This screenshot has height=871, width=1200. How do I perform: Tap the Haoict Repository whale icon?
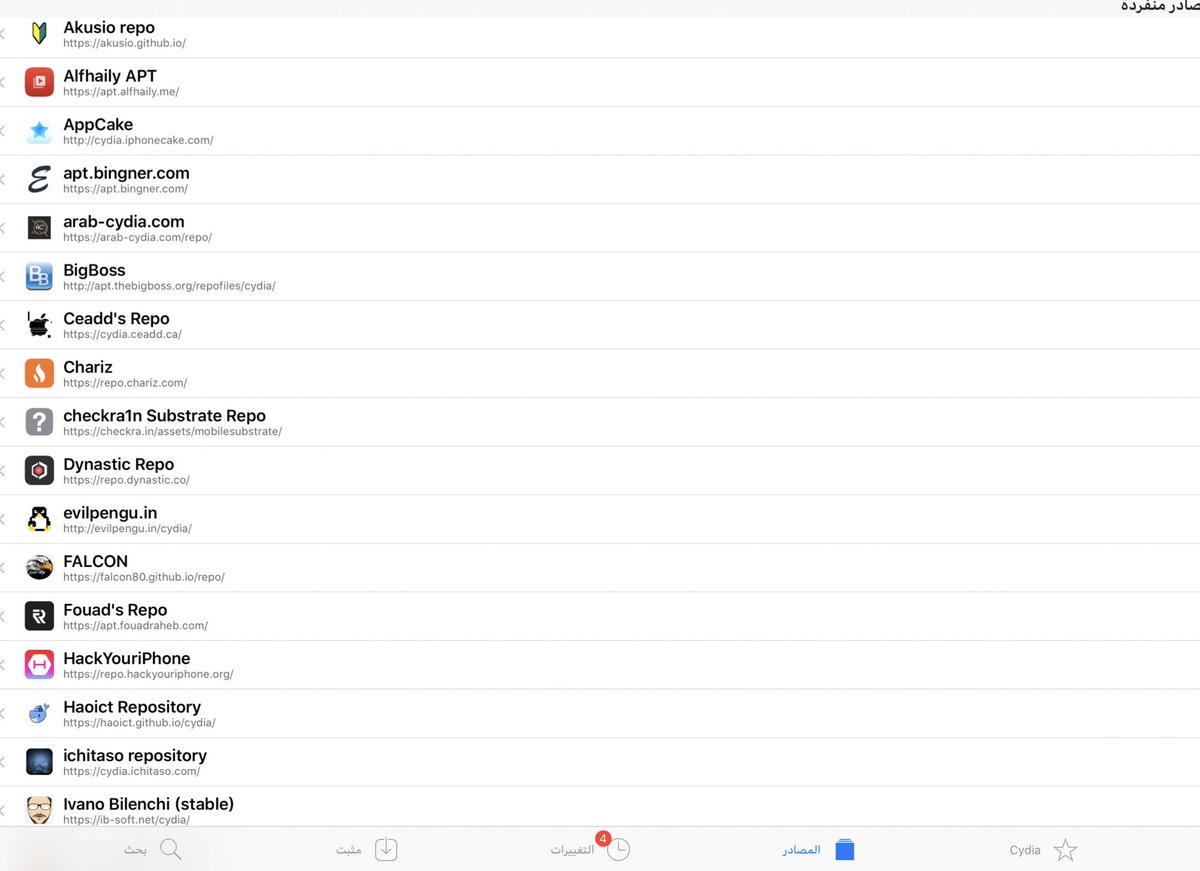click(x=39, y=713)
